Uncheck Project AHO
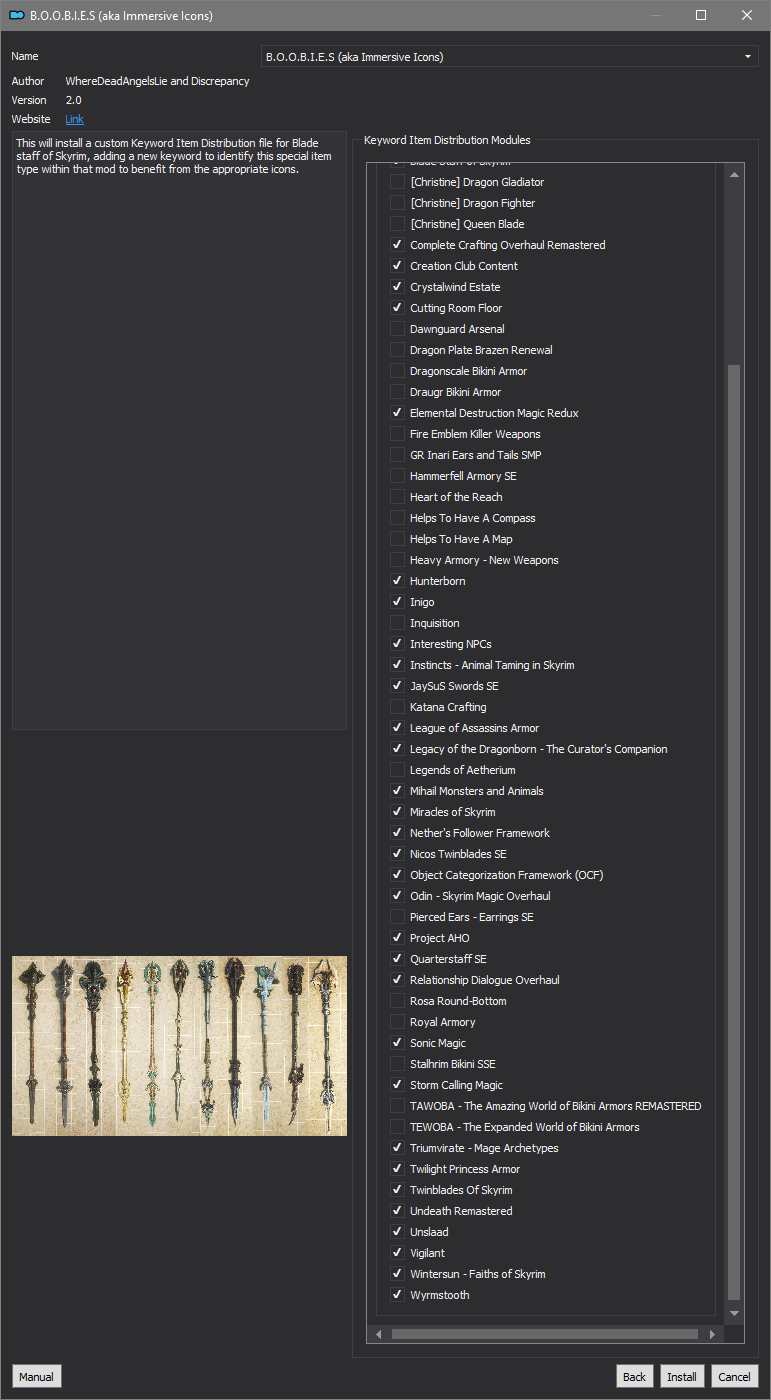Viewport: 771px width, 1400px height. tap(397, 938)
